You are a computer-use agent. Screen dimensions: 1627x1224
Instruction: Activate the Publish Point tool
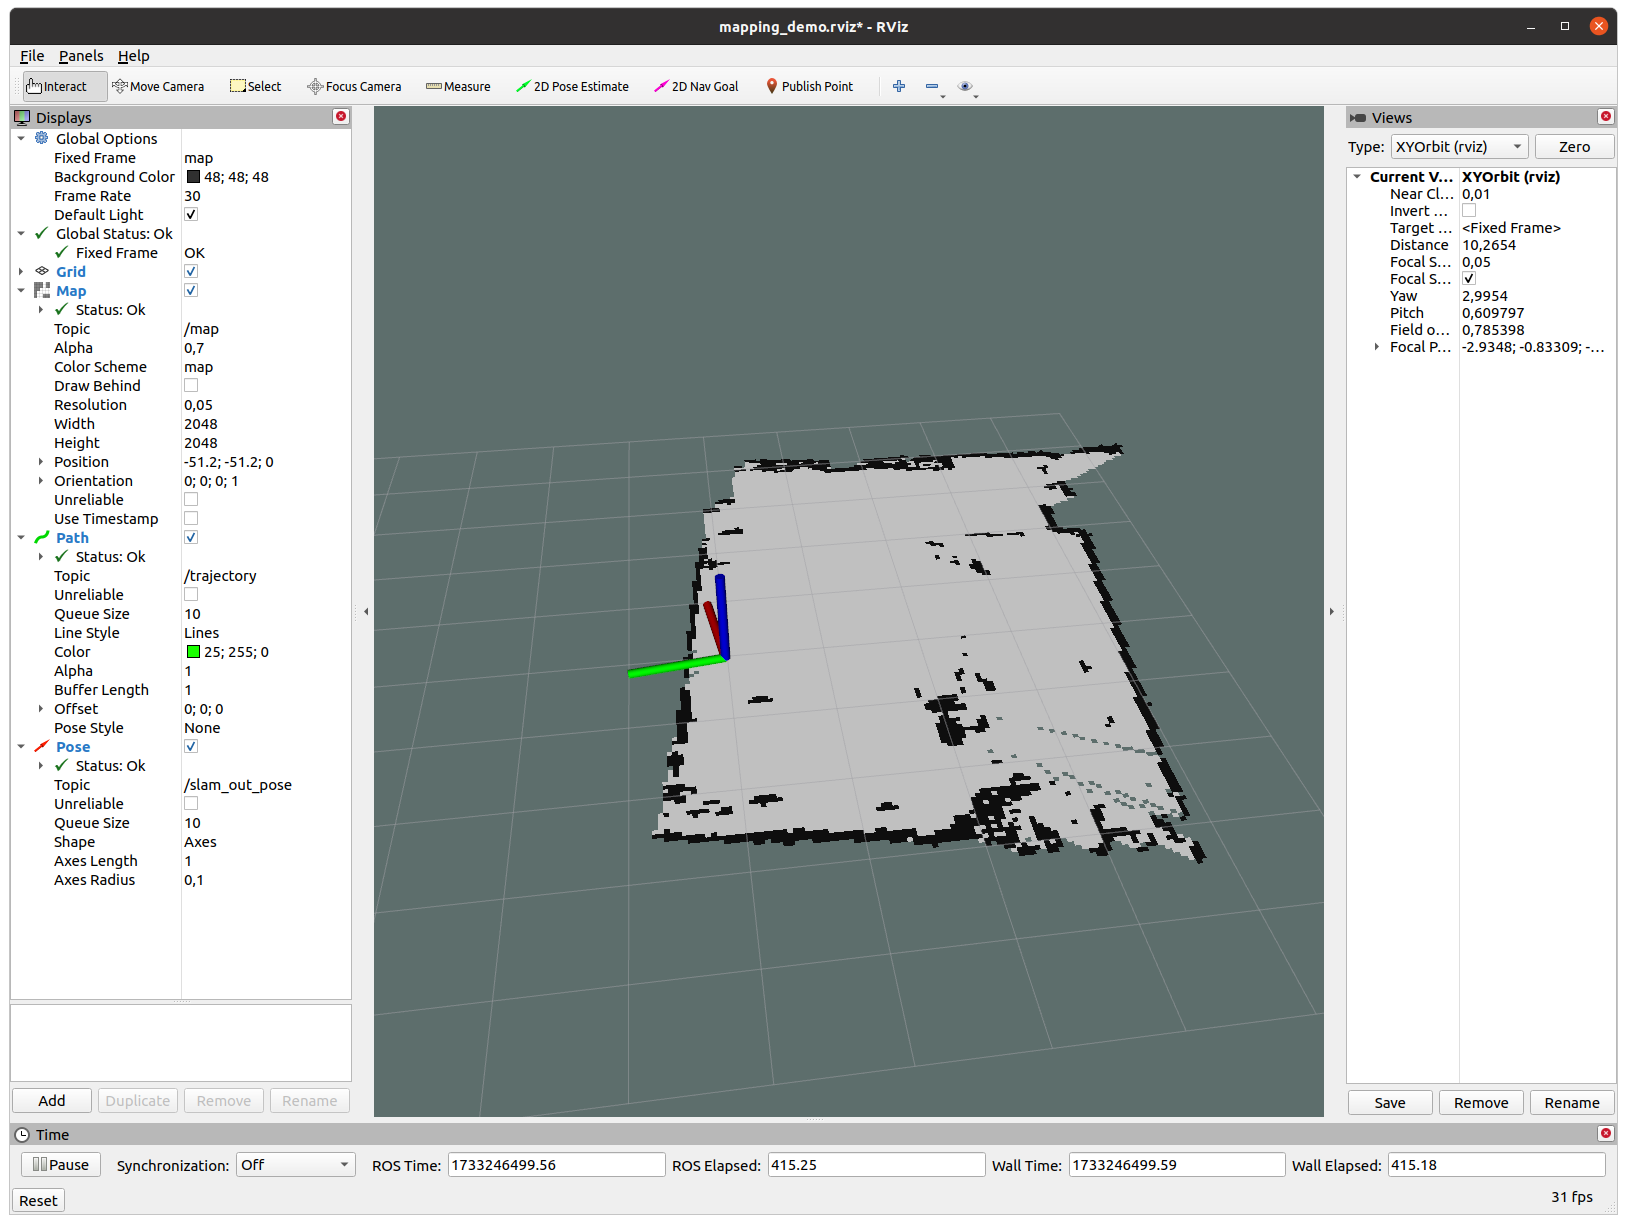(x=809, y=87)
